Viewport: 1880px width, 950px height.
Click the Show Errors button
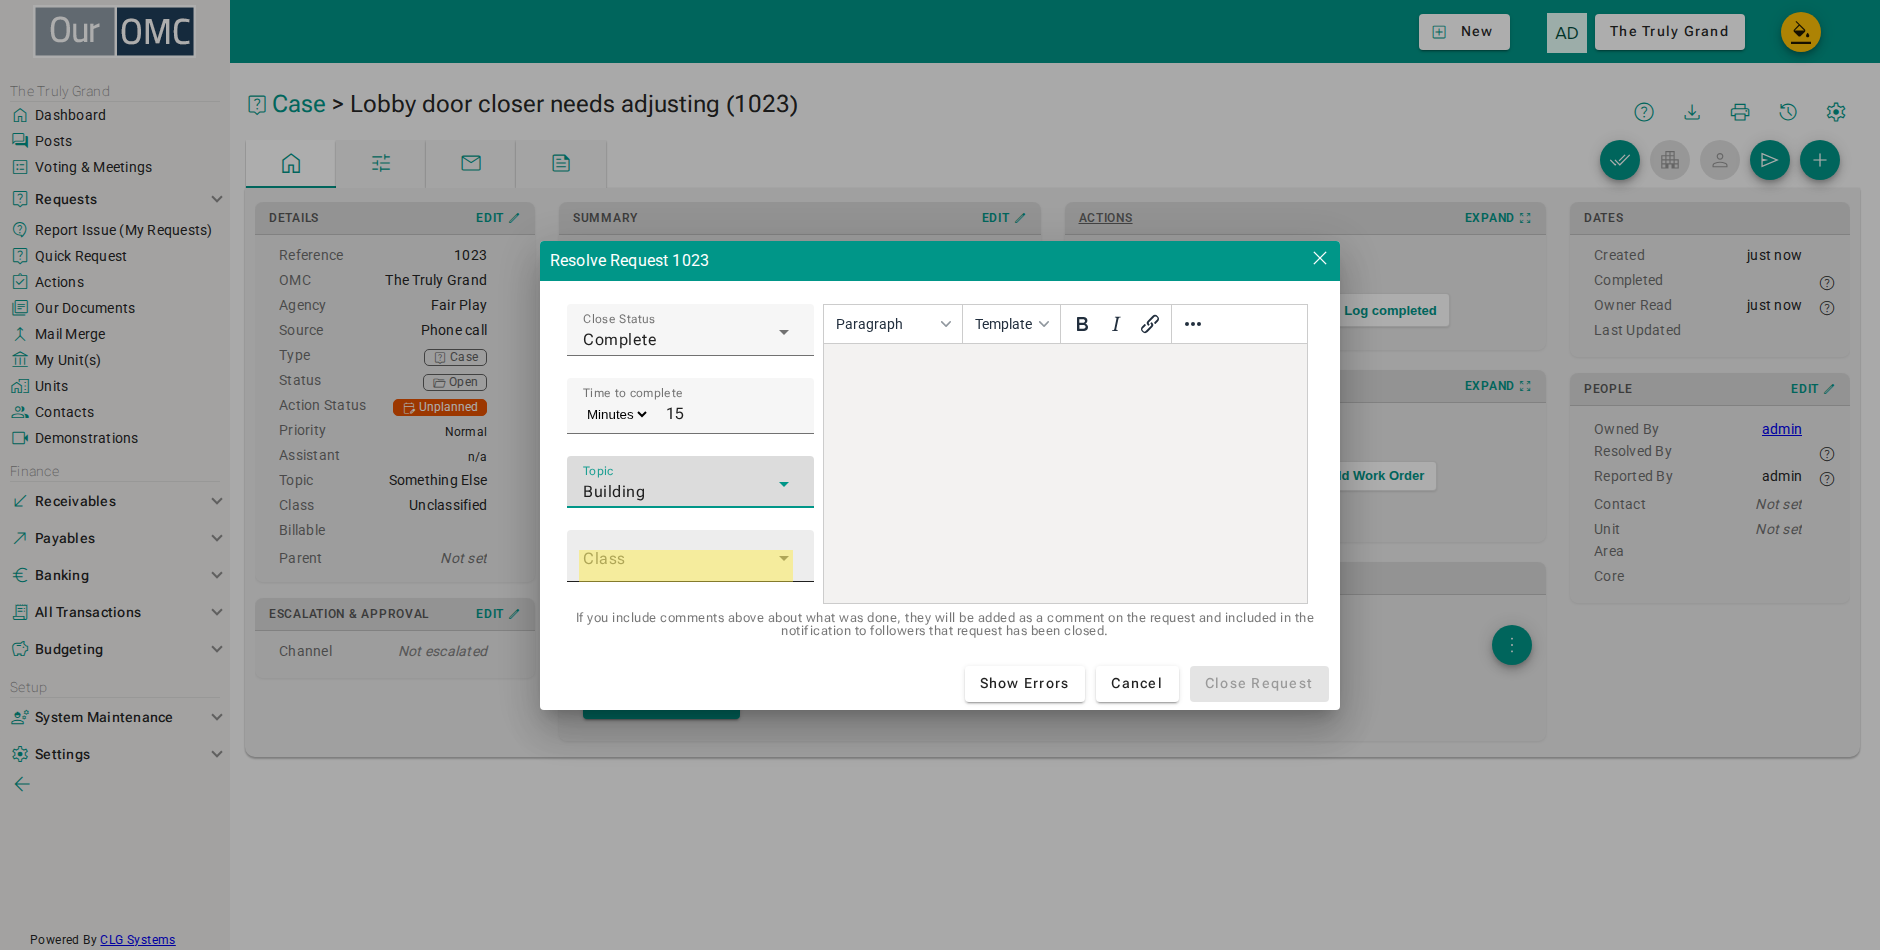click(1024, 684)
